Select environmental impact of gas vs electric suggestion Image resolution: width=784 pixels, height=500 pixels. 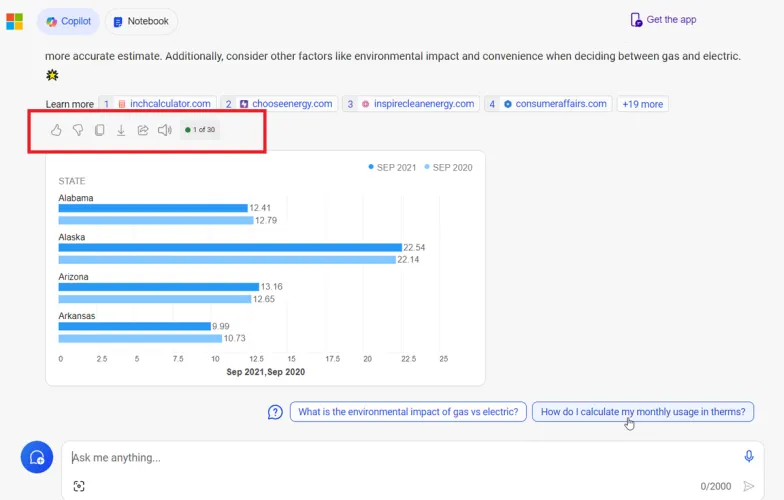[408, 412]
